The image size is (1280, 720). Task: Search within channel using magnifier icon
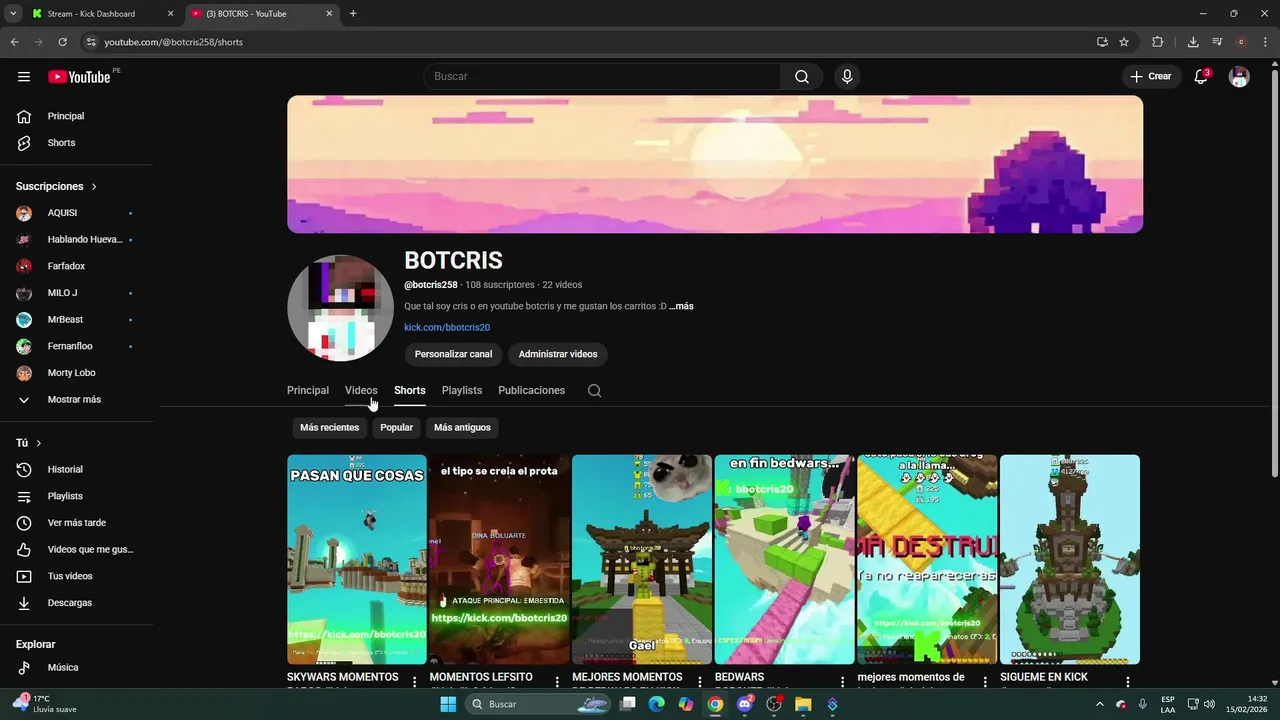coord(594,391)
